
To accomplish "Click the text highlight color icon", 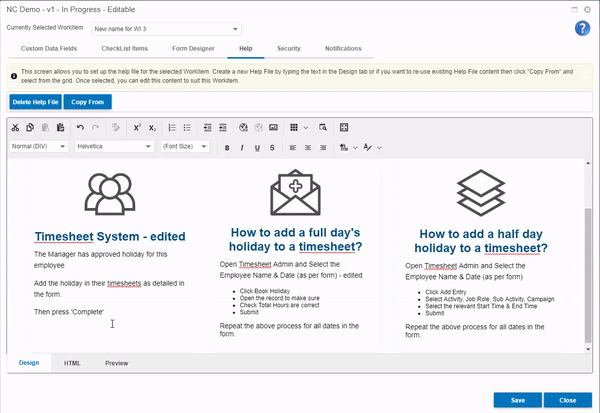I will coord(344,148).
